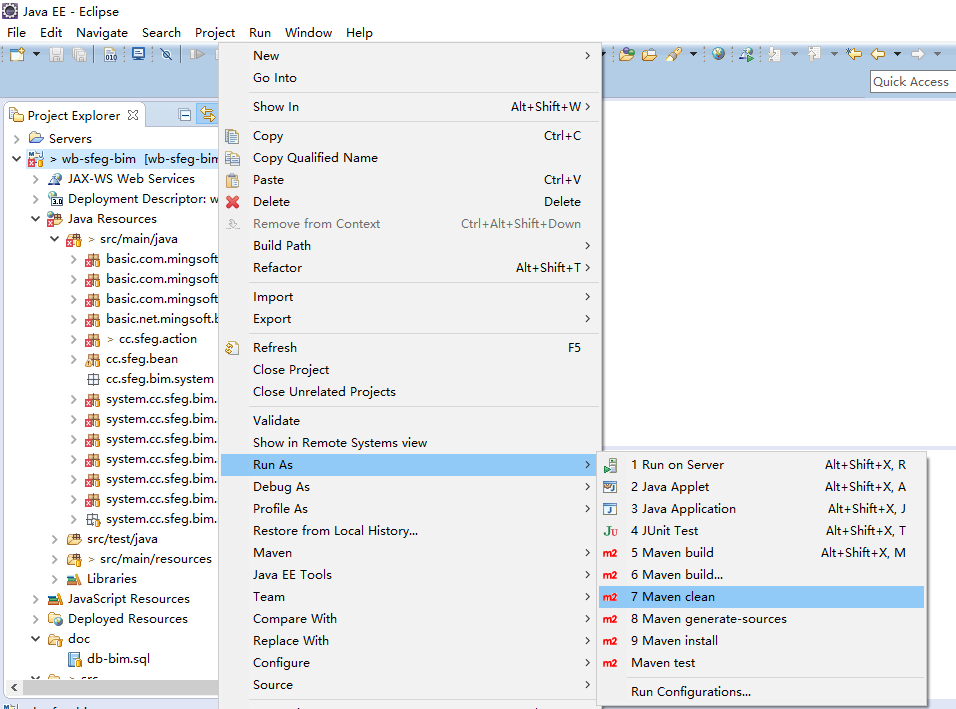Screen dimensions: 956x709
Task: Click the Open Task folder toolbar icon
Action: [x=649, y=55]
